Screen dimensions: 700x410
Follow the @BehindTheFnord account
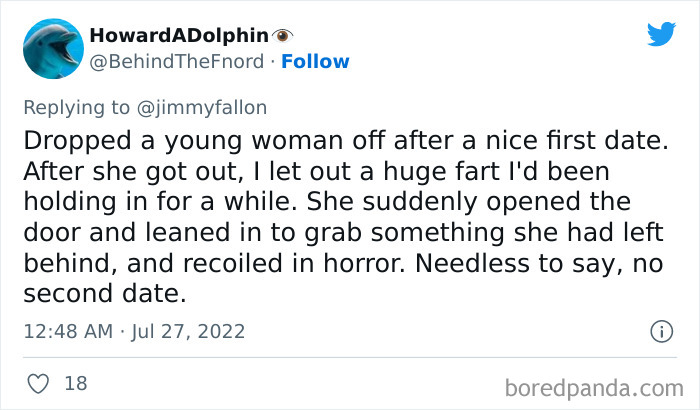click(x=315, y=62)
